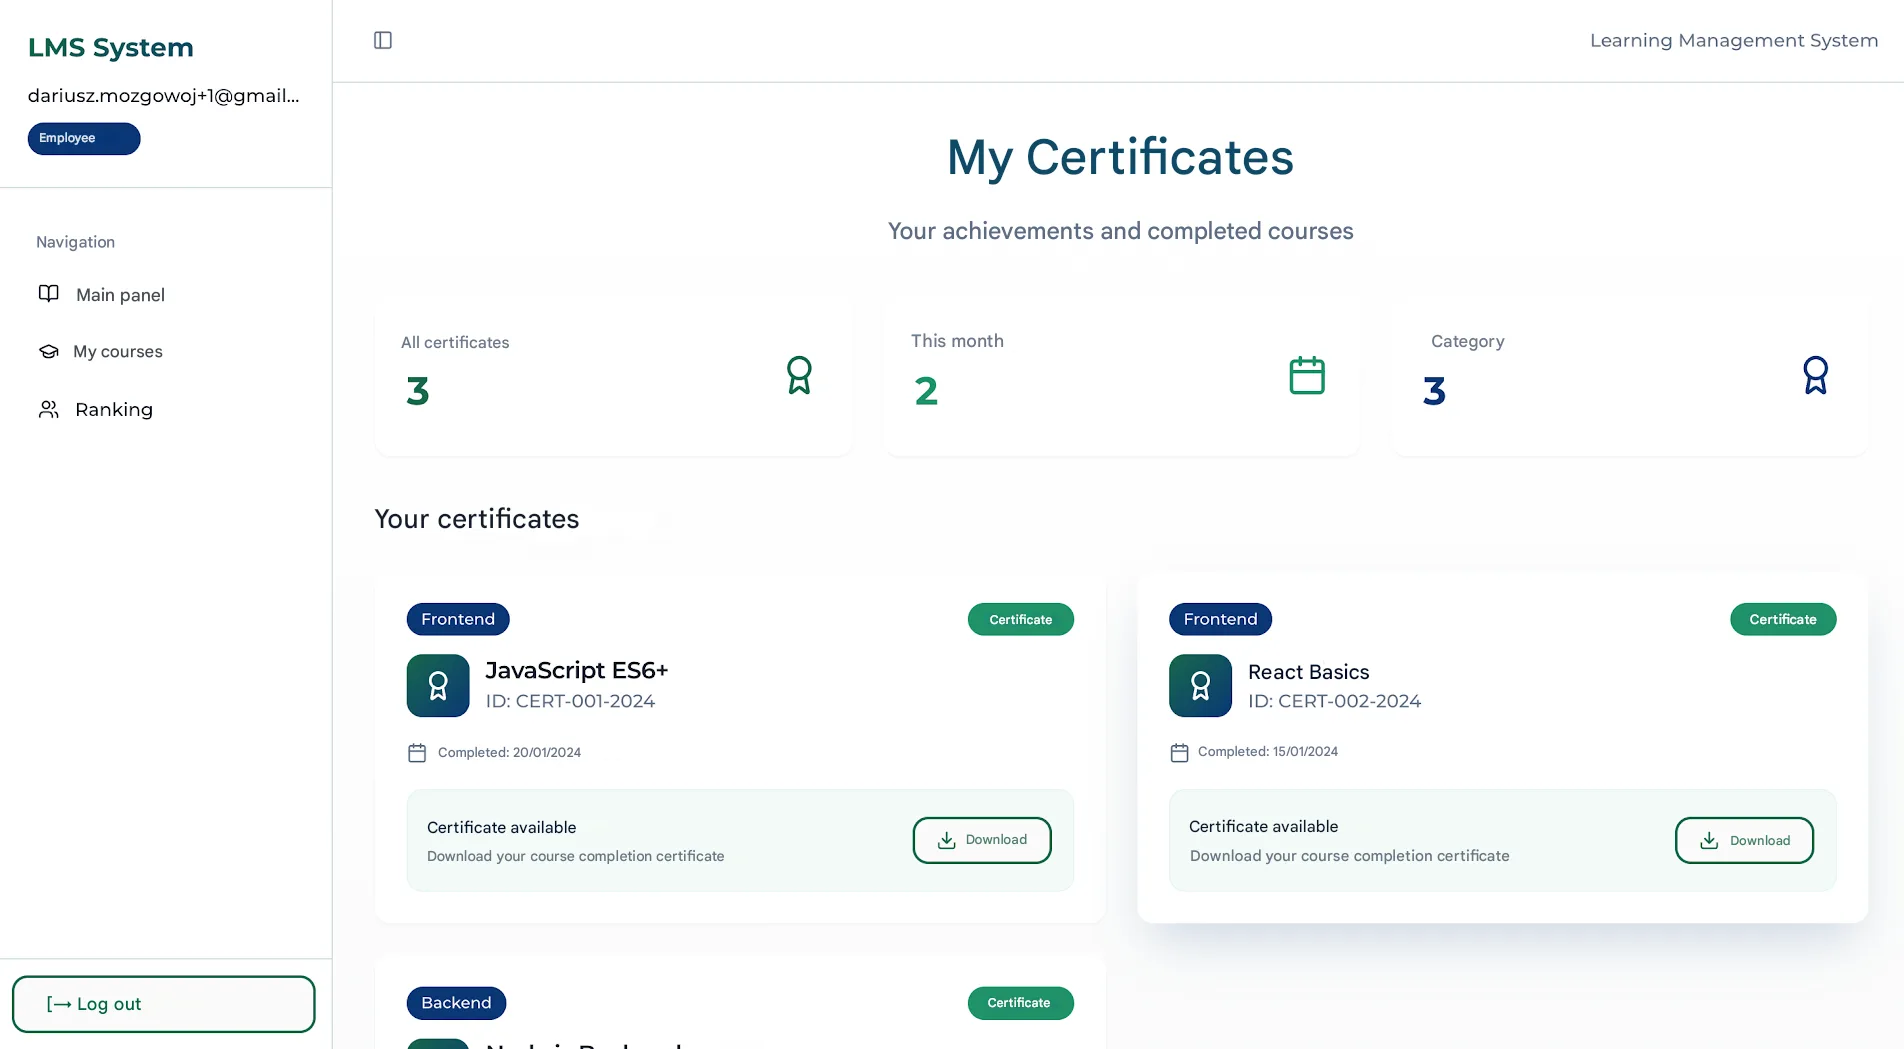Image resolution: width=1904 pixels, height=1049 pixels.
Task: Click the sidebar collapse icon at top left
Action: click(383, 40)
